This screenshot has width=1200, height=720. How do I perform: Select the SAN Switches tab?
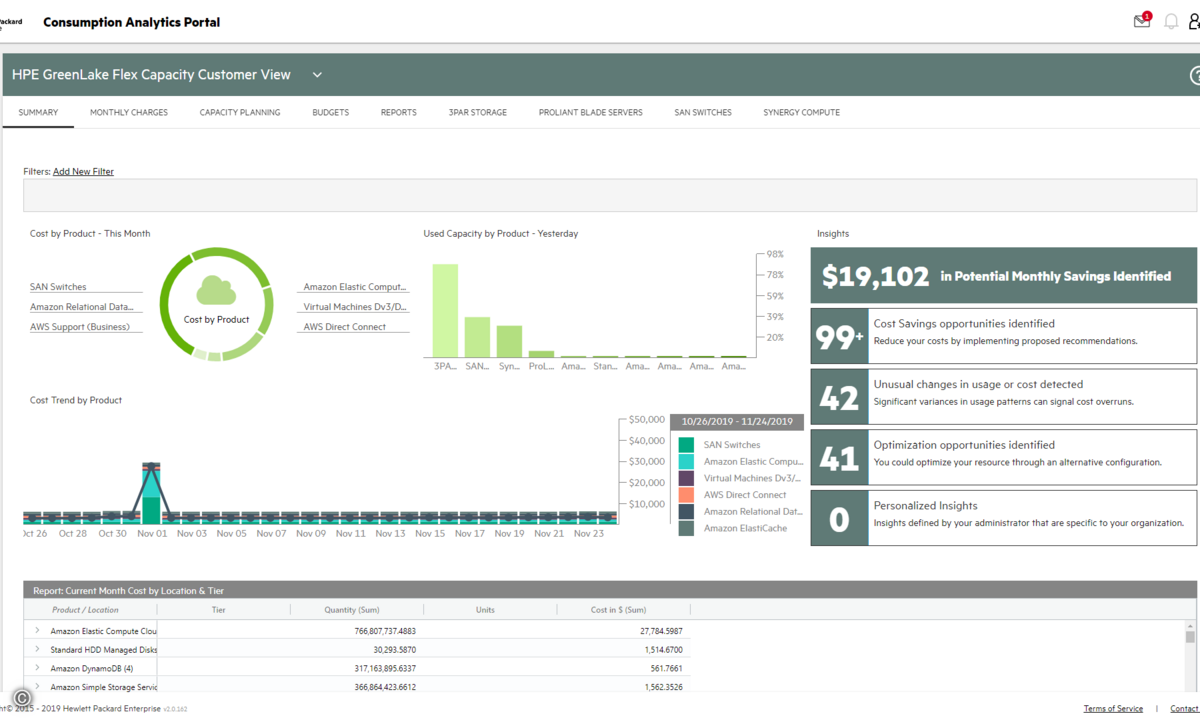point(703,113)
